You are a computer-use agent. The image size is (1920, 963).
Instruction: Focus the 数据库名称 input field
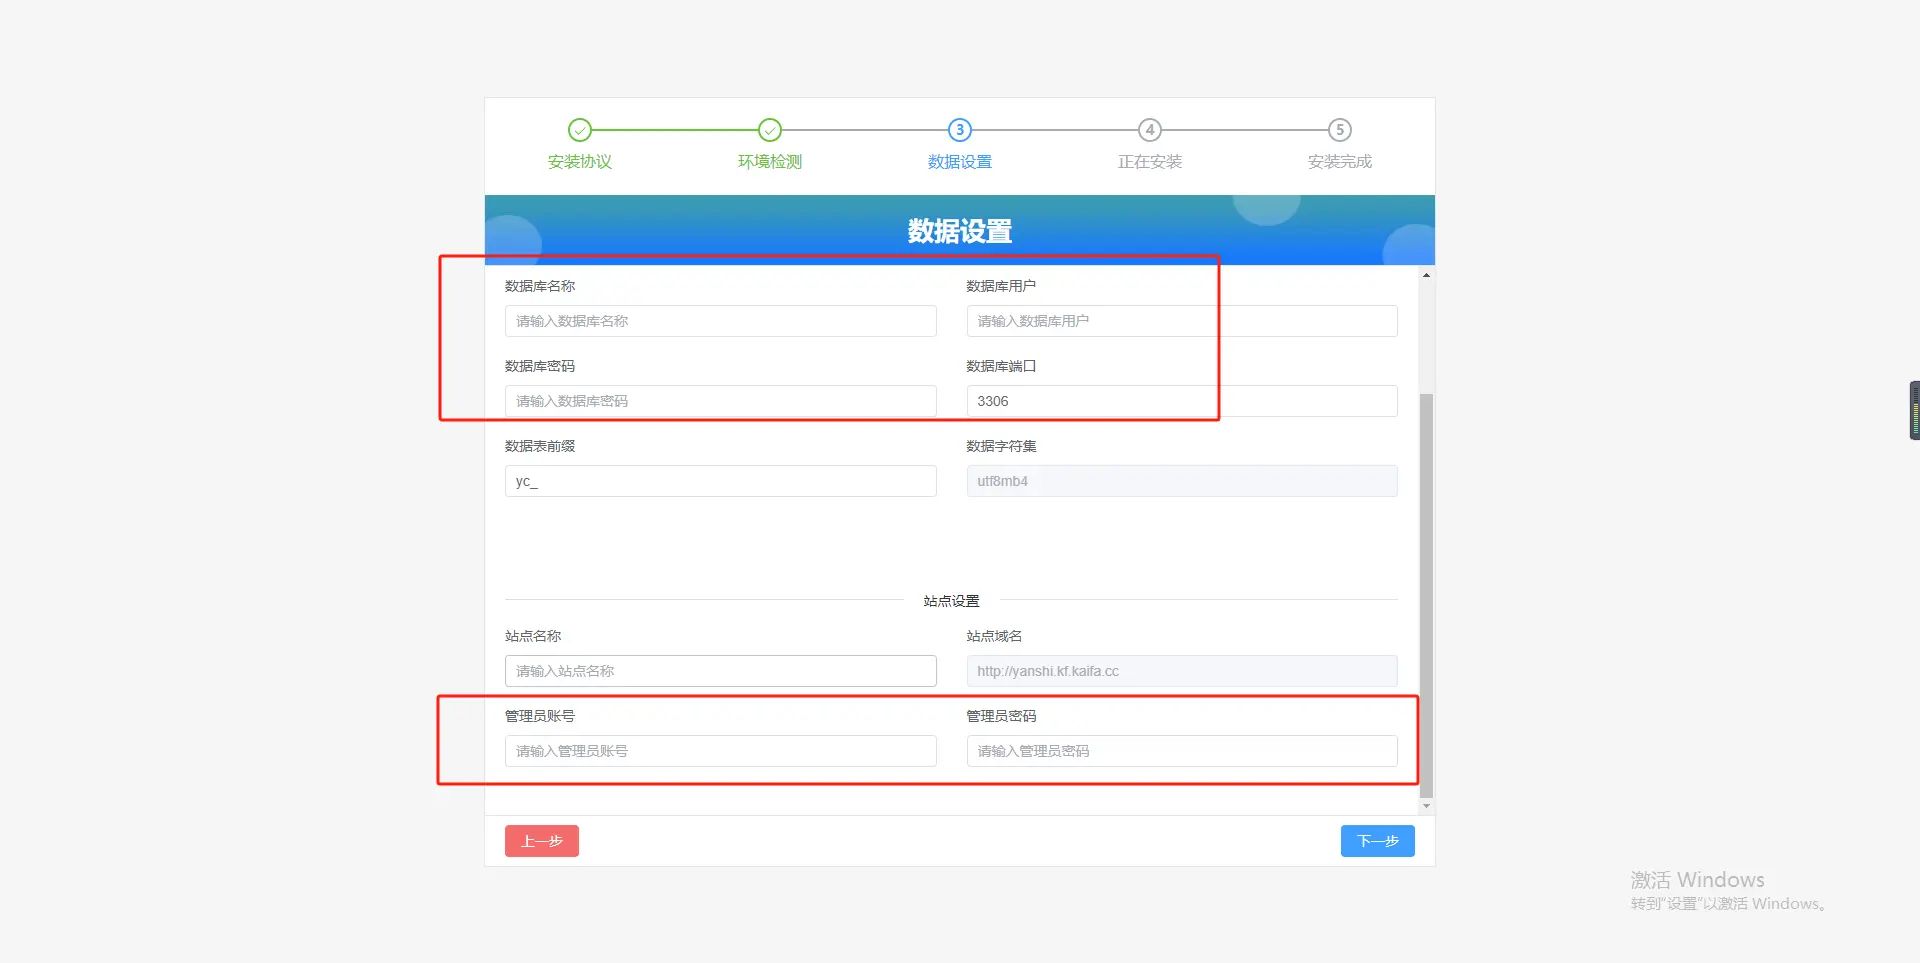pos(721,321)
